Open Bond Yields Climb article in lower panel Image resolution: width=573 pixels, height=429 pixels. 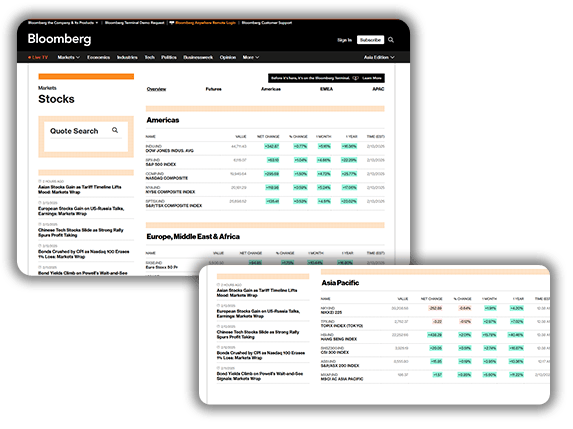[260, 376]
